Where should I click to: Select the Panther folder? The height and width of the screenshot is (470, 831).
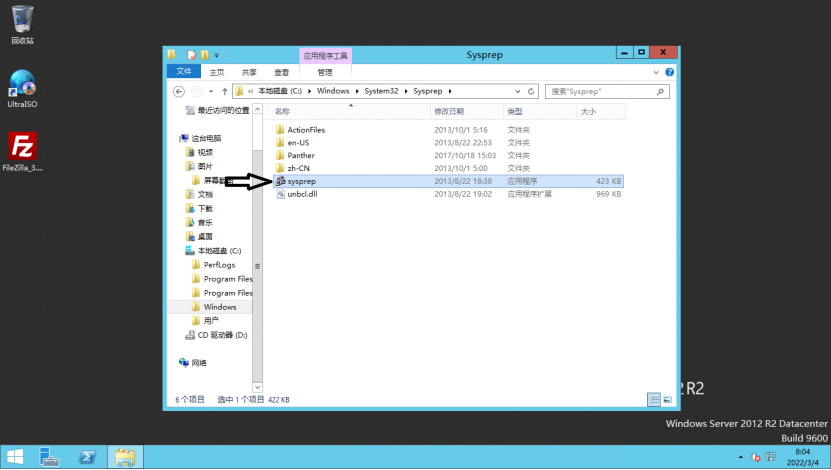click(300, 155)
